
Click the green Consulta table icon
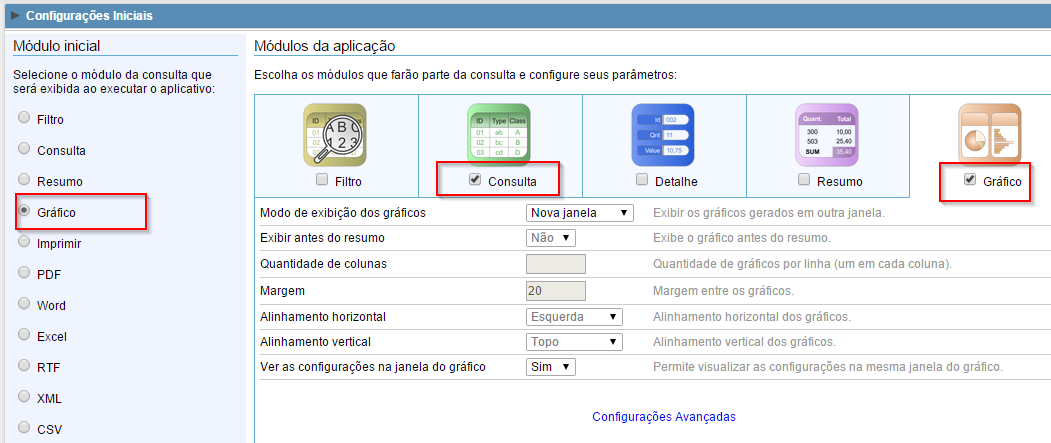pyautogui.click(x=499, y=134)
